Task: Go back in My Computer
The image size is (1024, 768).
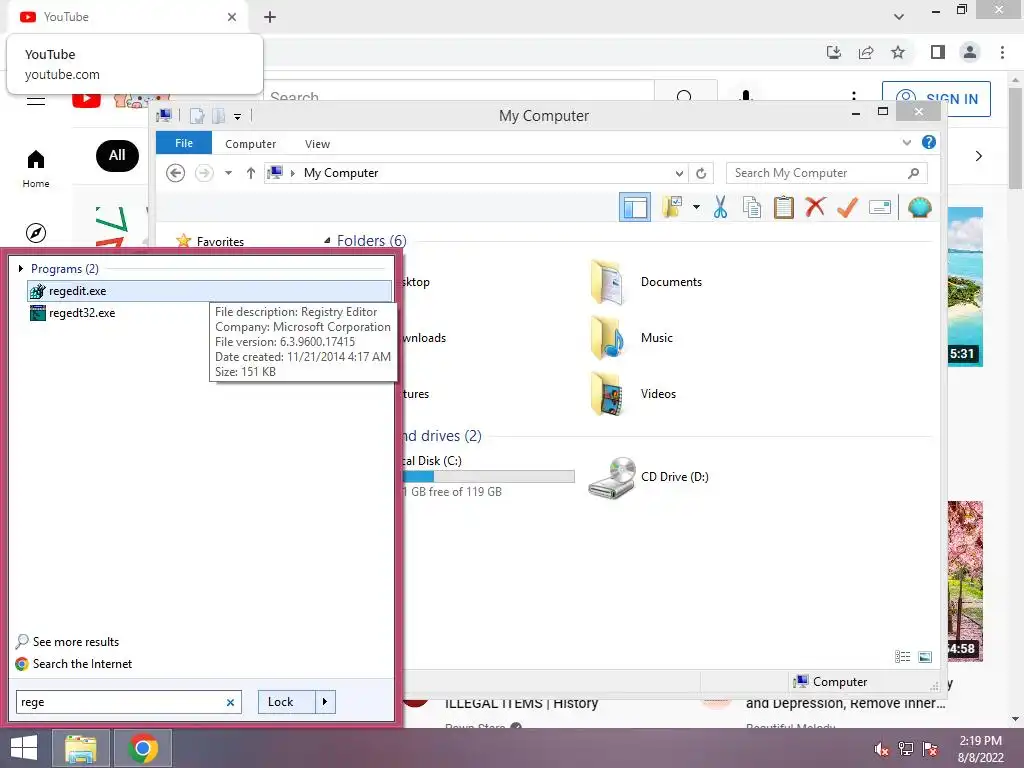Action: pyautogui.click(x=176, y=173)
